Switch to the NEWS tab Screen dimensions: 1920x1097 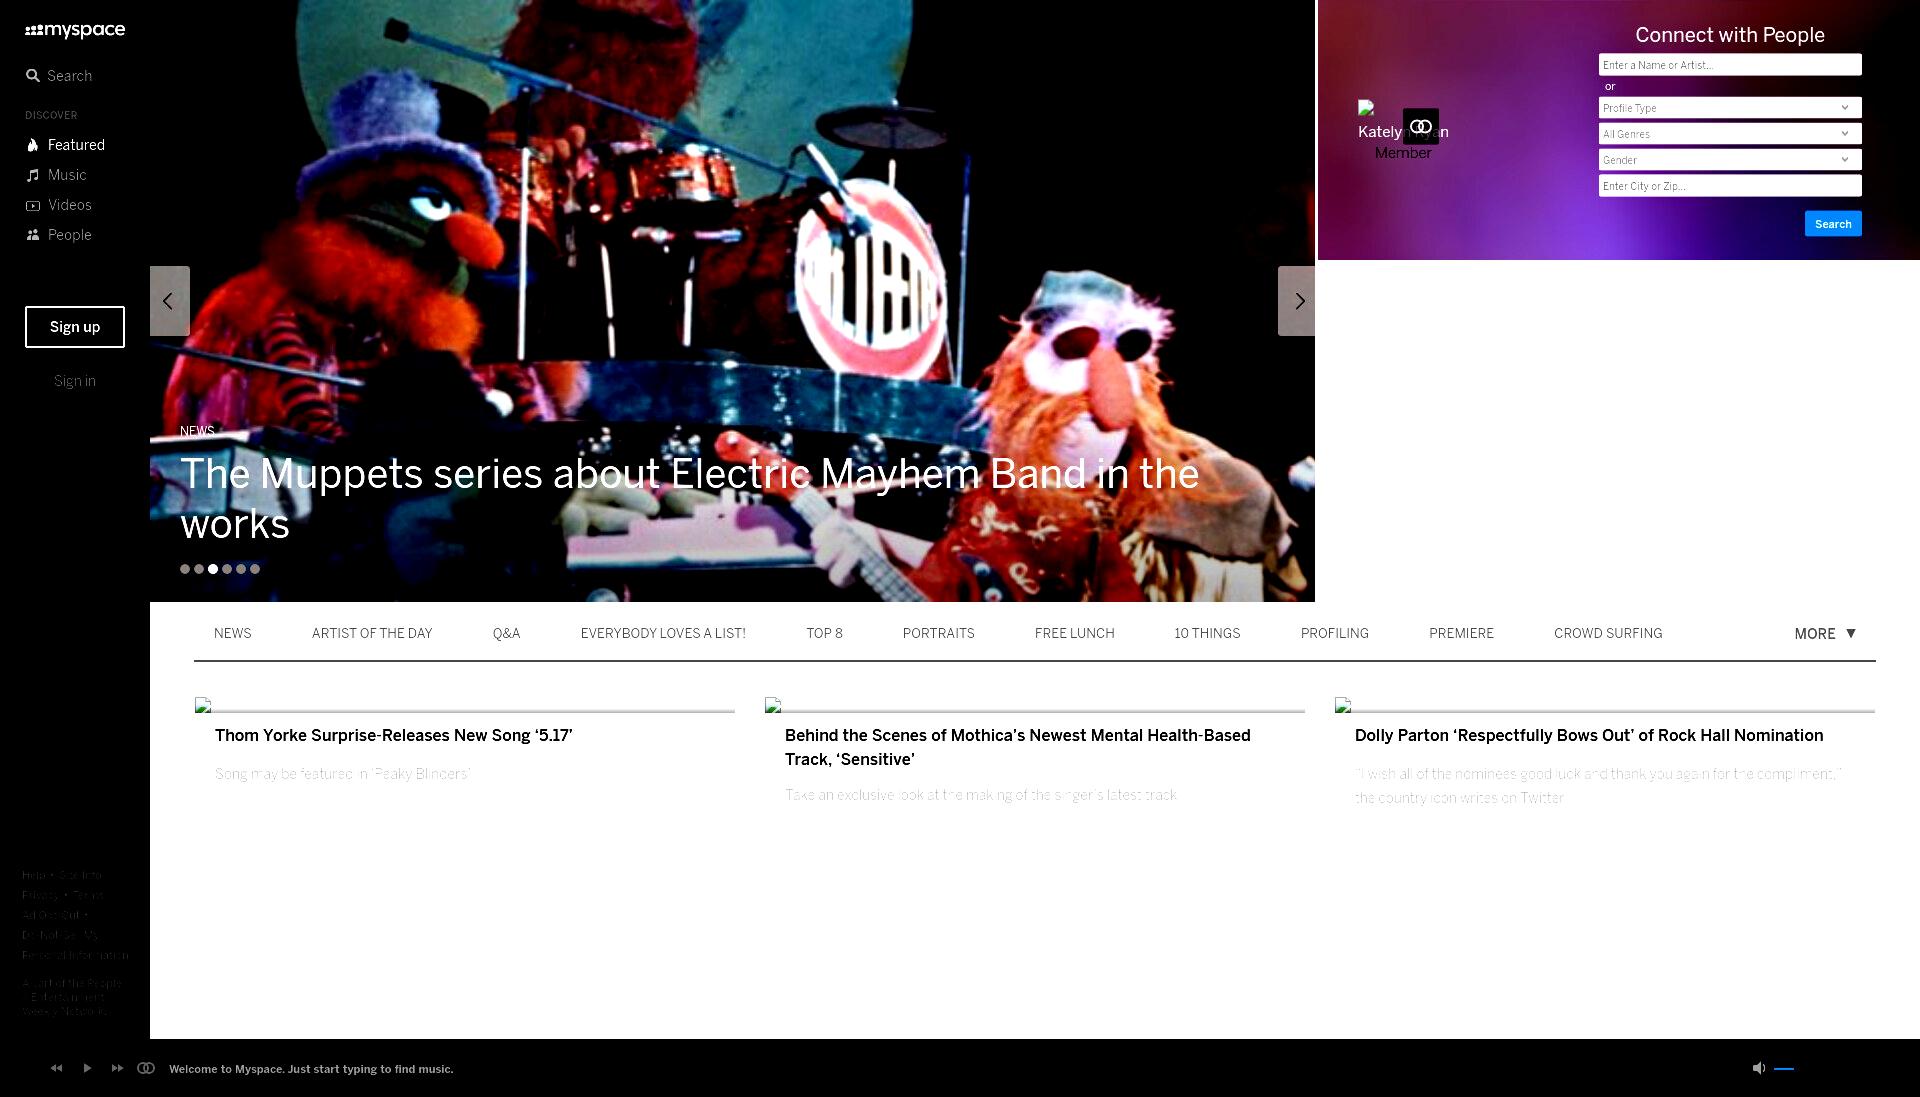tap(233, 633)
